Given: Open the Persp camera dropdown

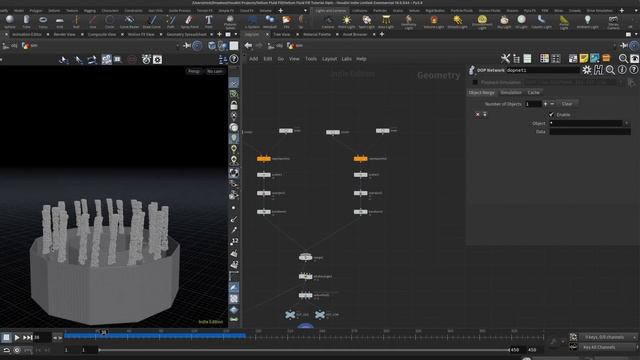Looking at the screenshot, I should (193, 71).
